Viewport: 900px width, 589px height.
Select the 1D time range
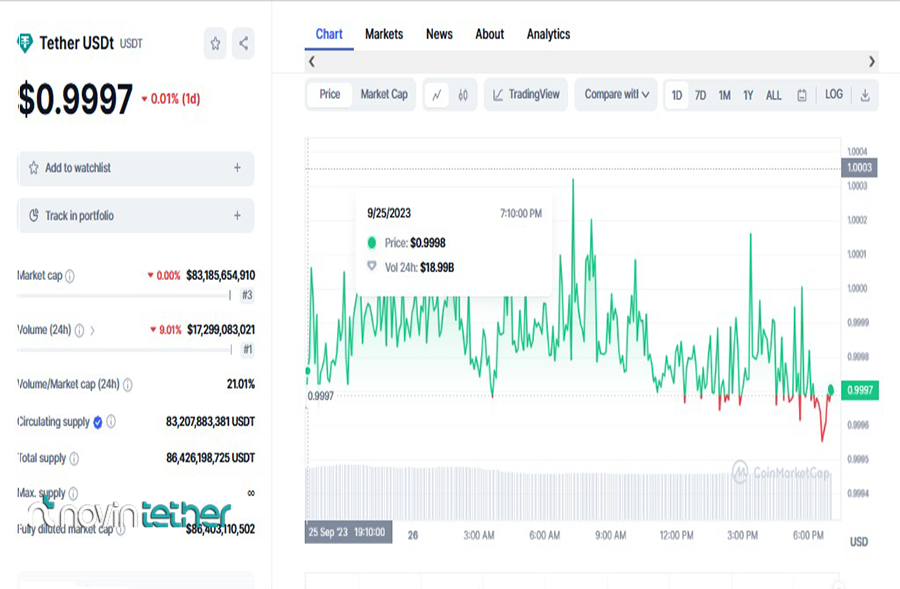tap(677, 95)
